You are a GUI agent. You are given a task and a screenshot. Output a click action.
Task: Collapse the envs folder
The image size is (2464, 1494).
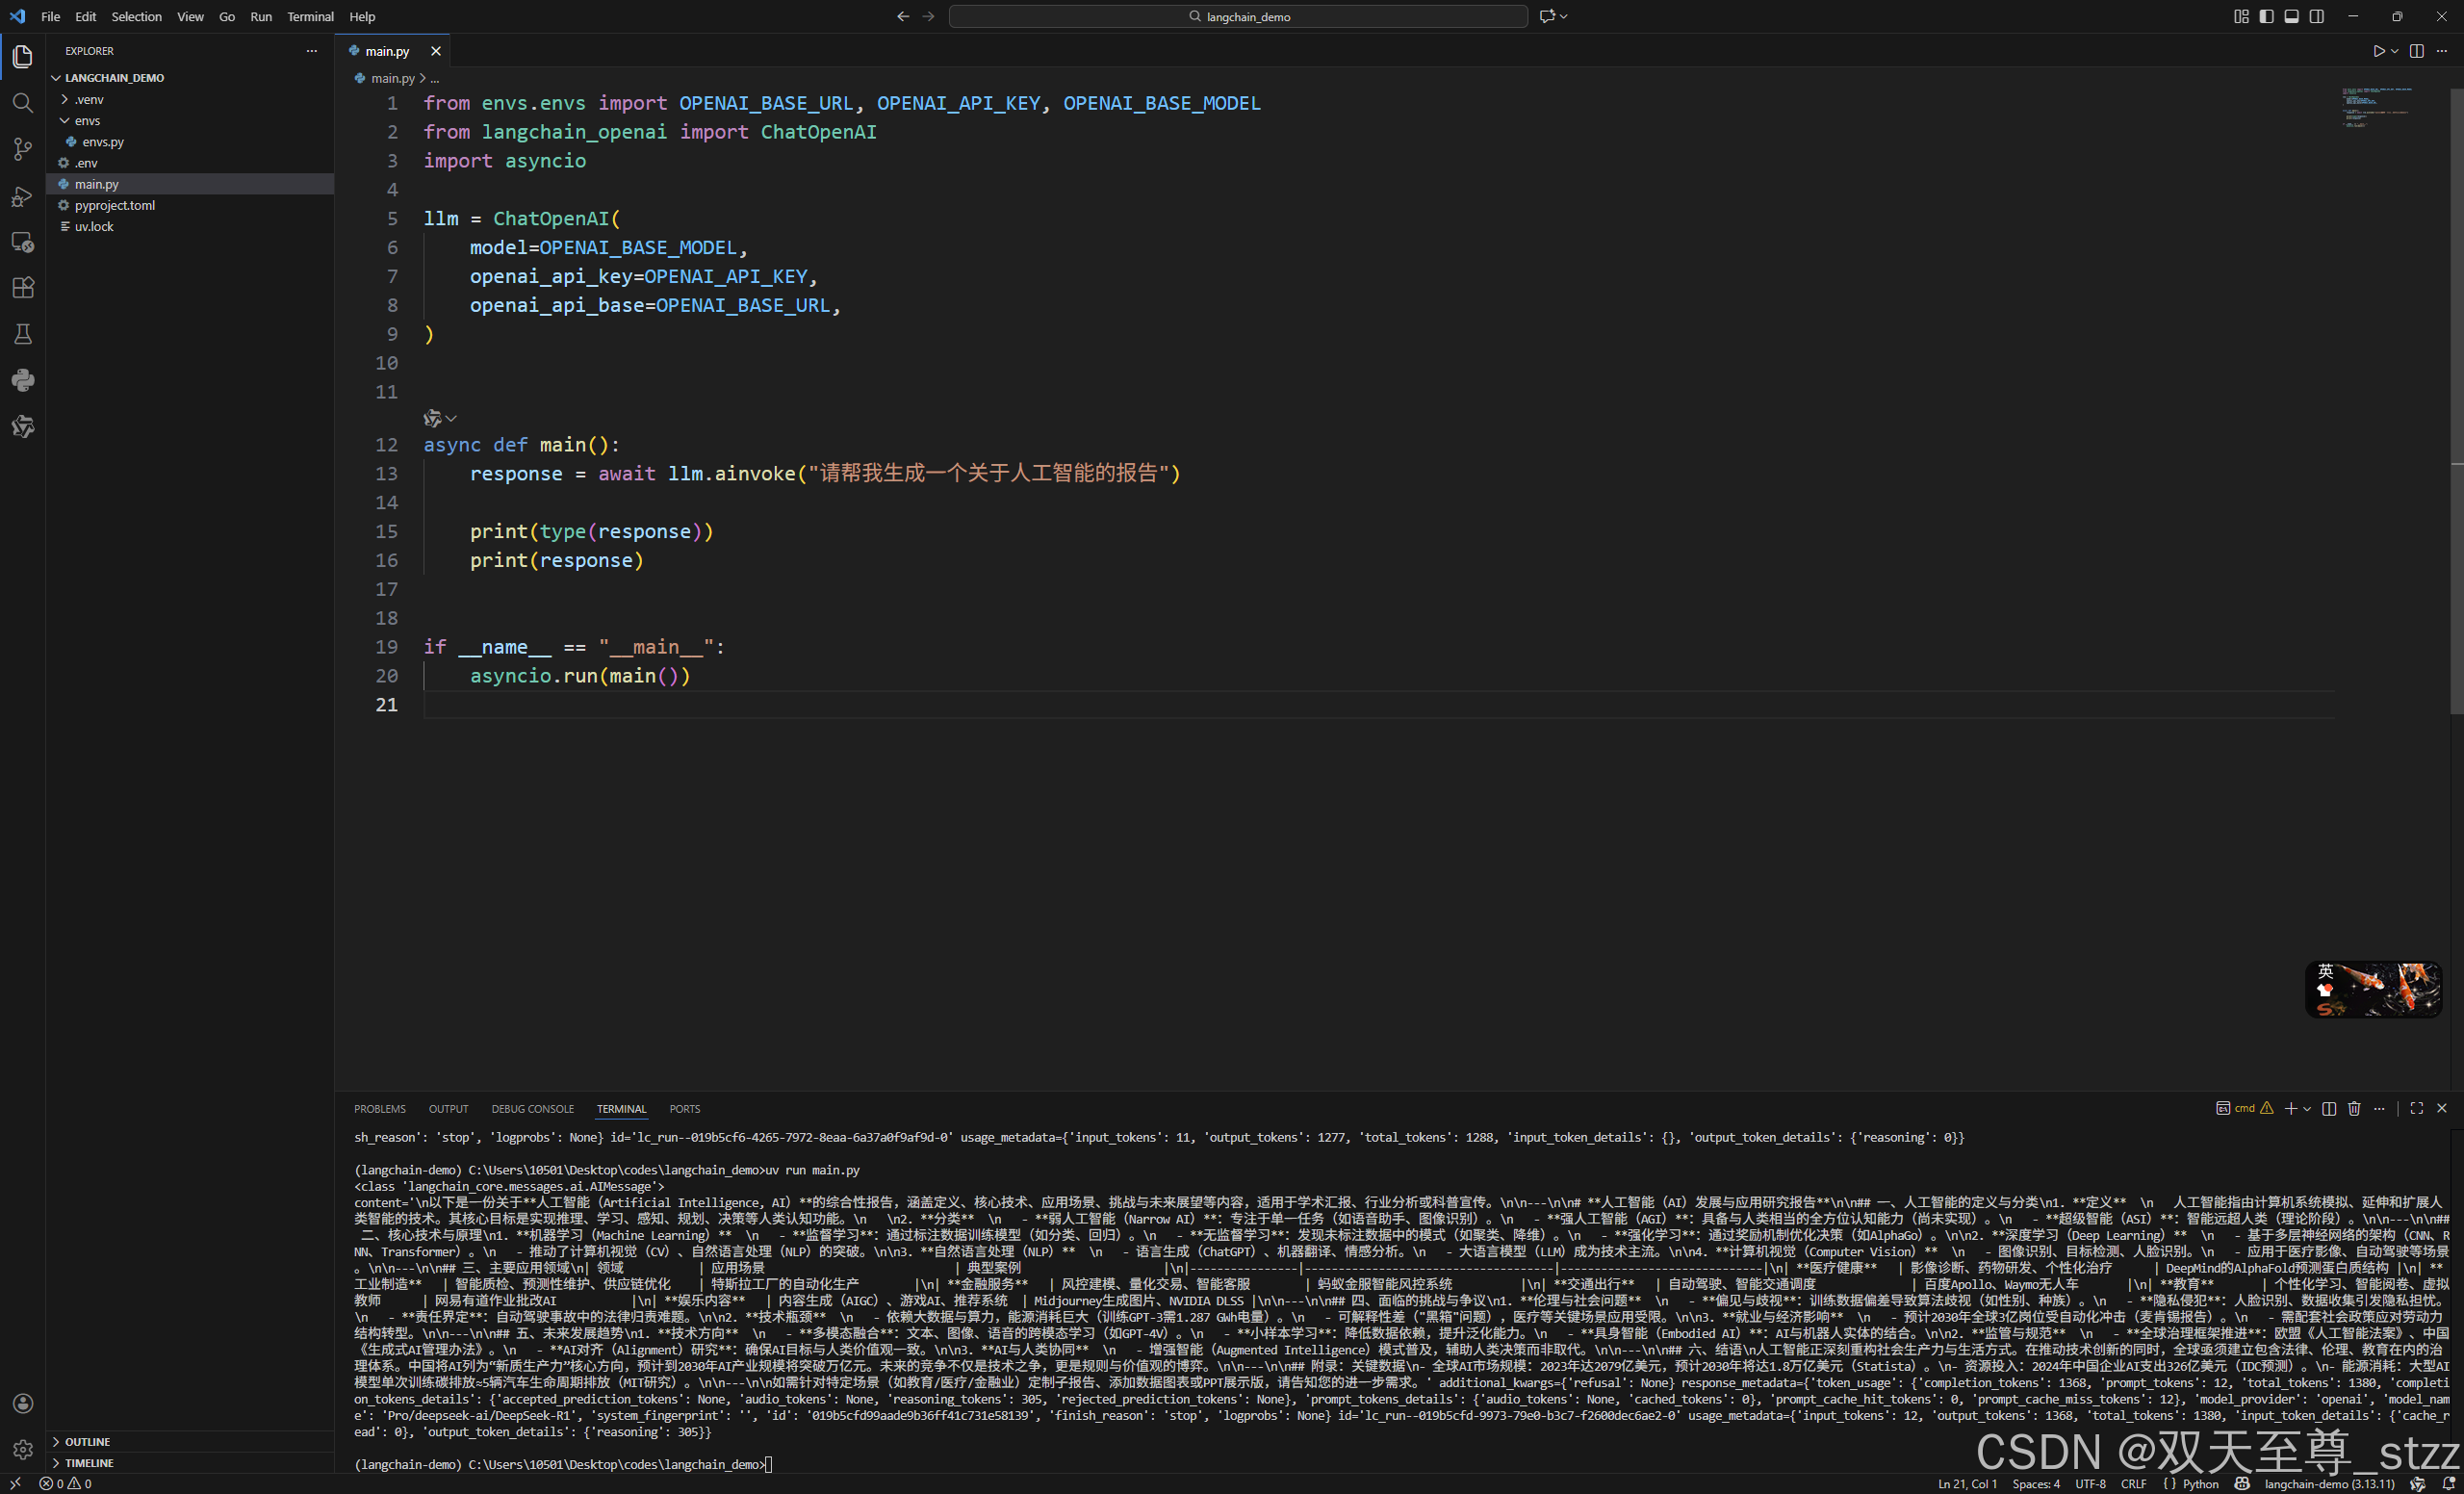[x=65, y=121]
